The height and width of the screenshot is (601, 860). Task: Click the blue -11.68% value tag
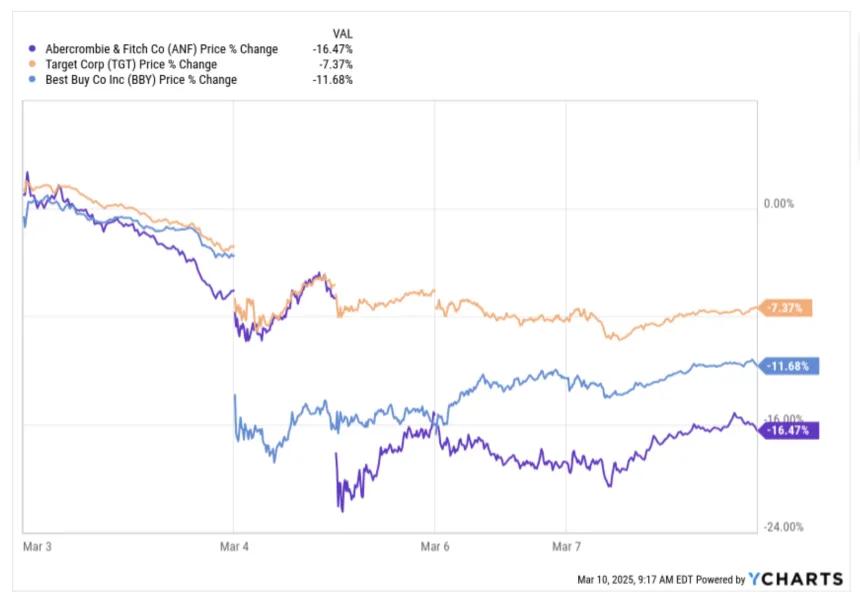coord(789,366)
